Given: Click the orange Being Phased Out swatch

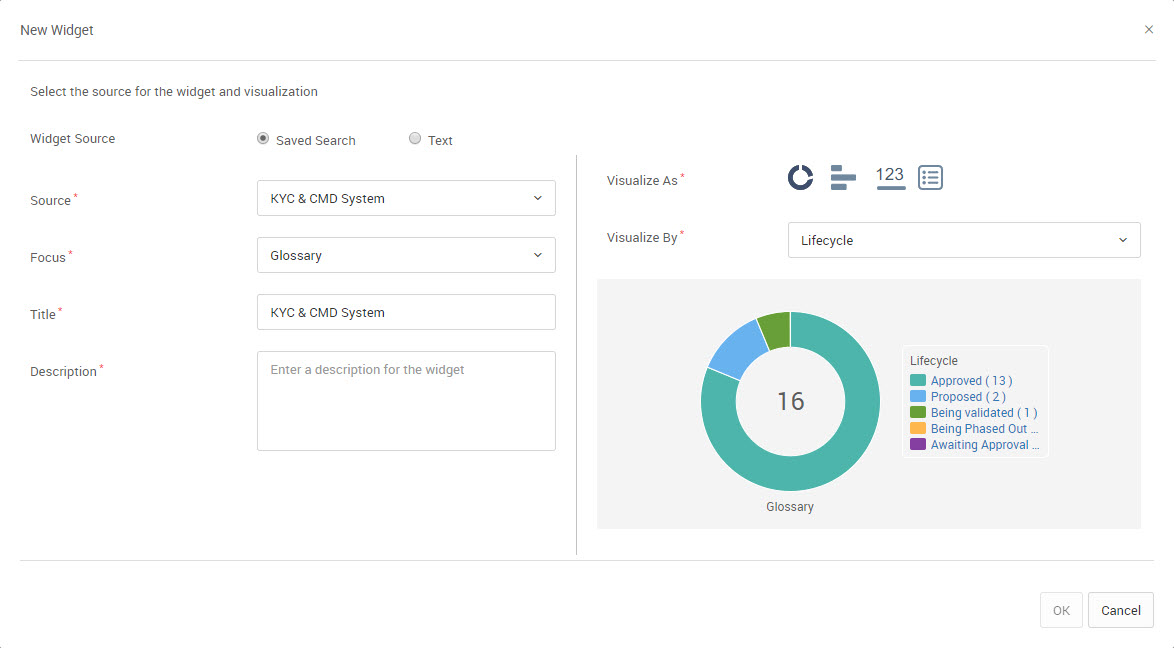Looking at the screenshot, I should coord(918,429).
